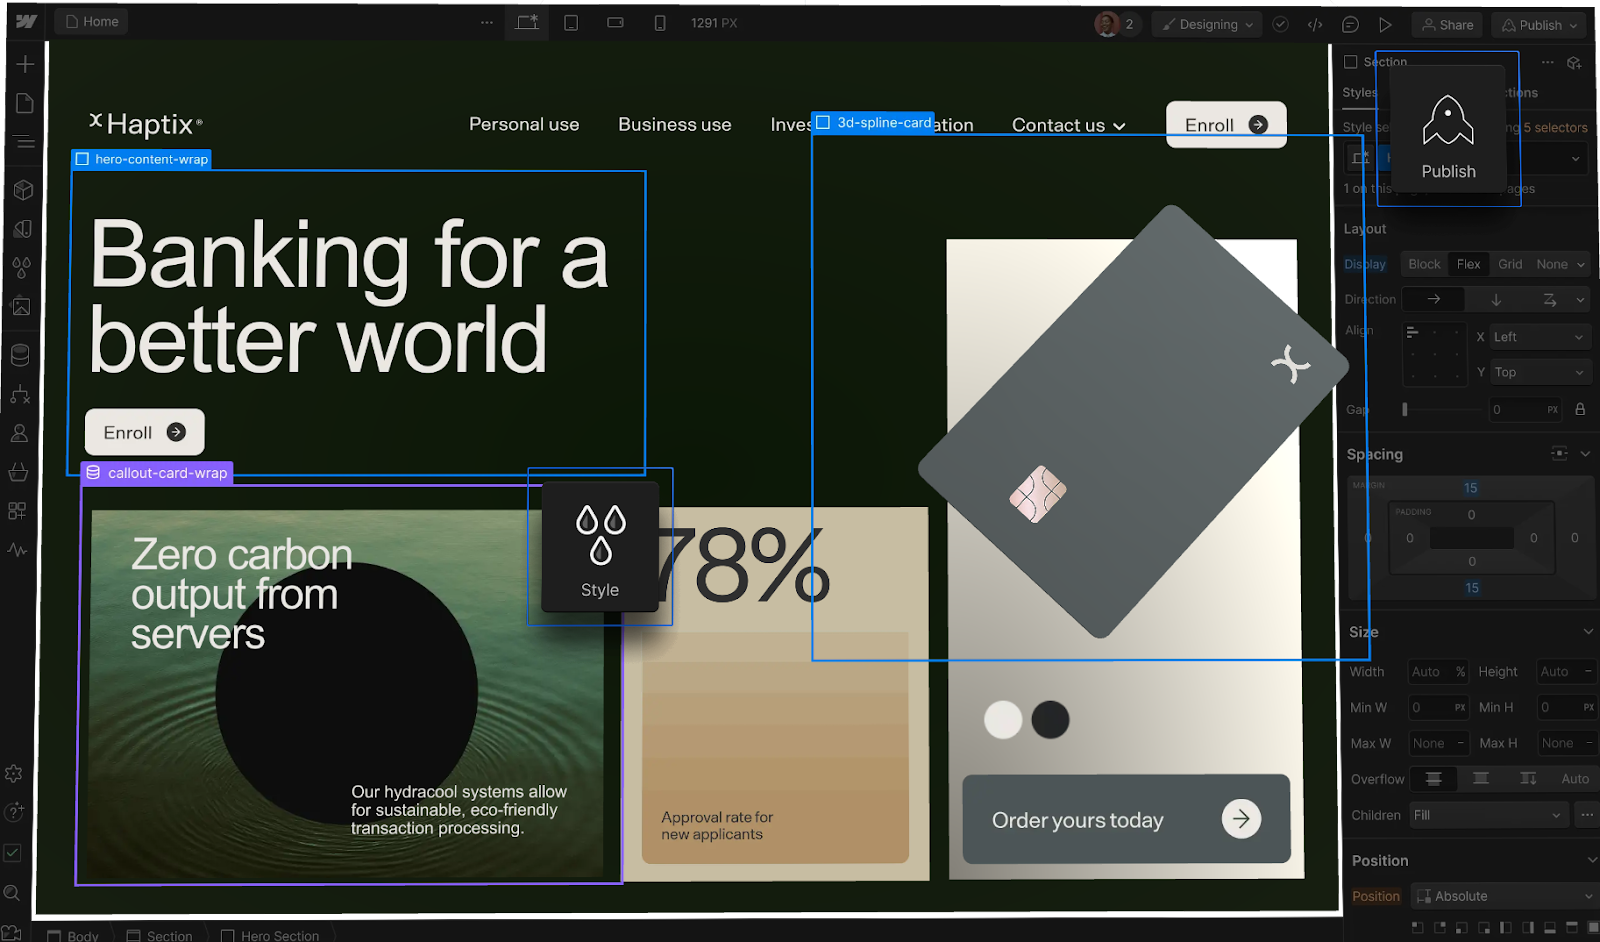Set Display to Flex
The image size is (1600, 942).
pyautogui.click(x=1468, y=264)
